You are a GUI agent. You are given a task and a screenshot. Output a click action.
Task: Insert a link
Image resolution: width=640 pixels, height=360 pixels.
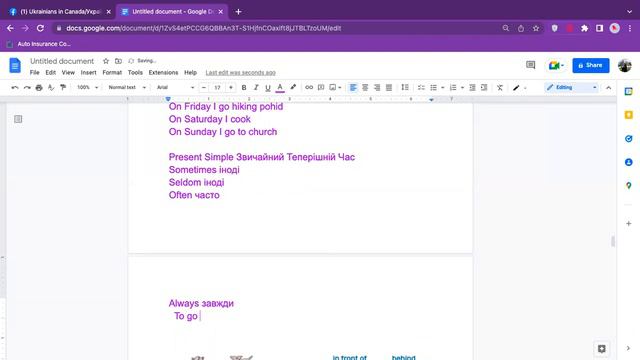(309, 87)
